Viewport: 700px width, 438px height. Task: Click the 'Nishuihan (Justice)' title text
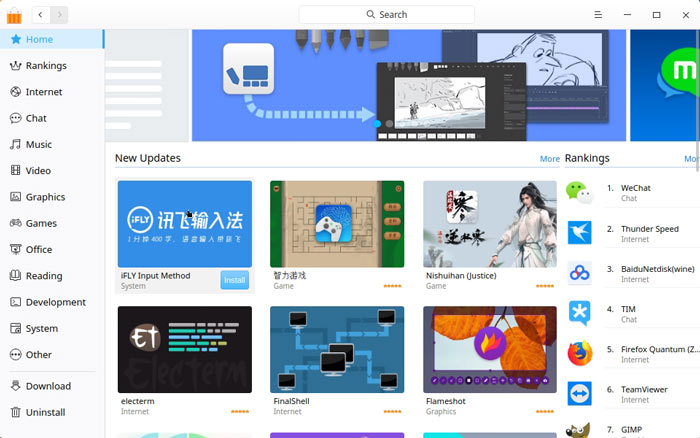[x=461, y=276]
